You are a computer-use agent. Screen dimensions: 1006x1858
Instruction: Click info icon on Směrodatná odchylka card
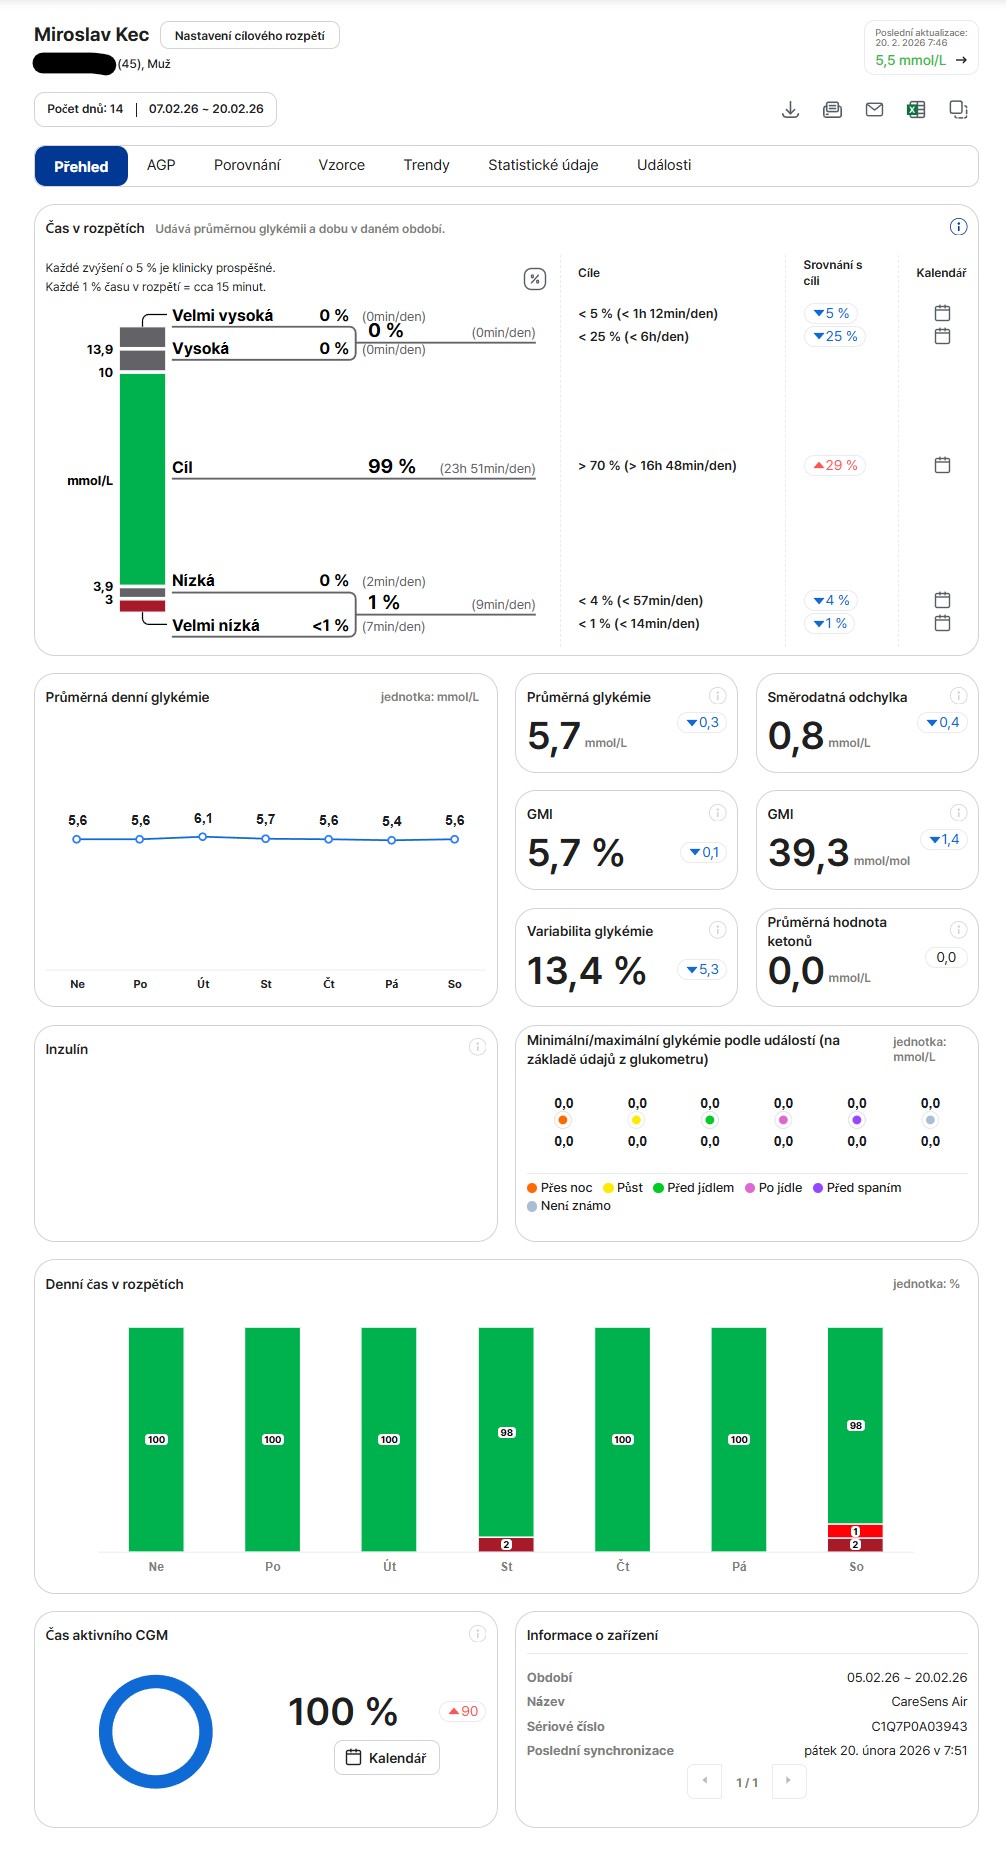[x=958, y=696]
